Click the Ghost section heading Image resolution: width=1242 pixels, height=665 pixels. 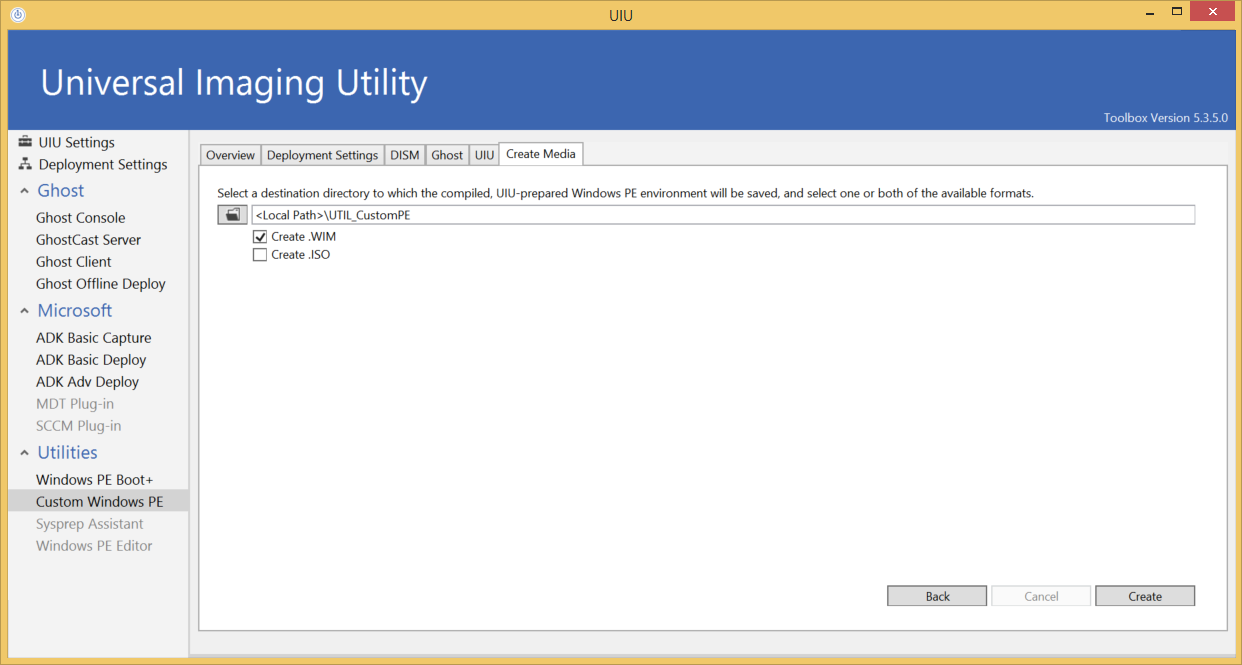[61, 191]
